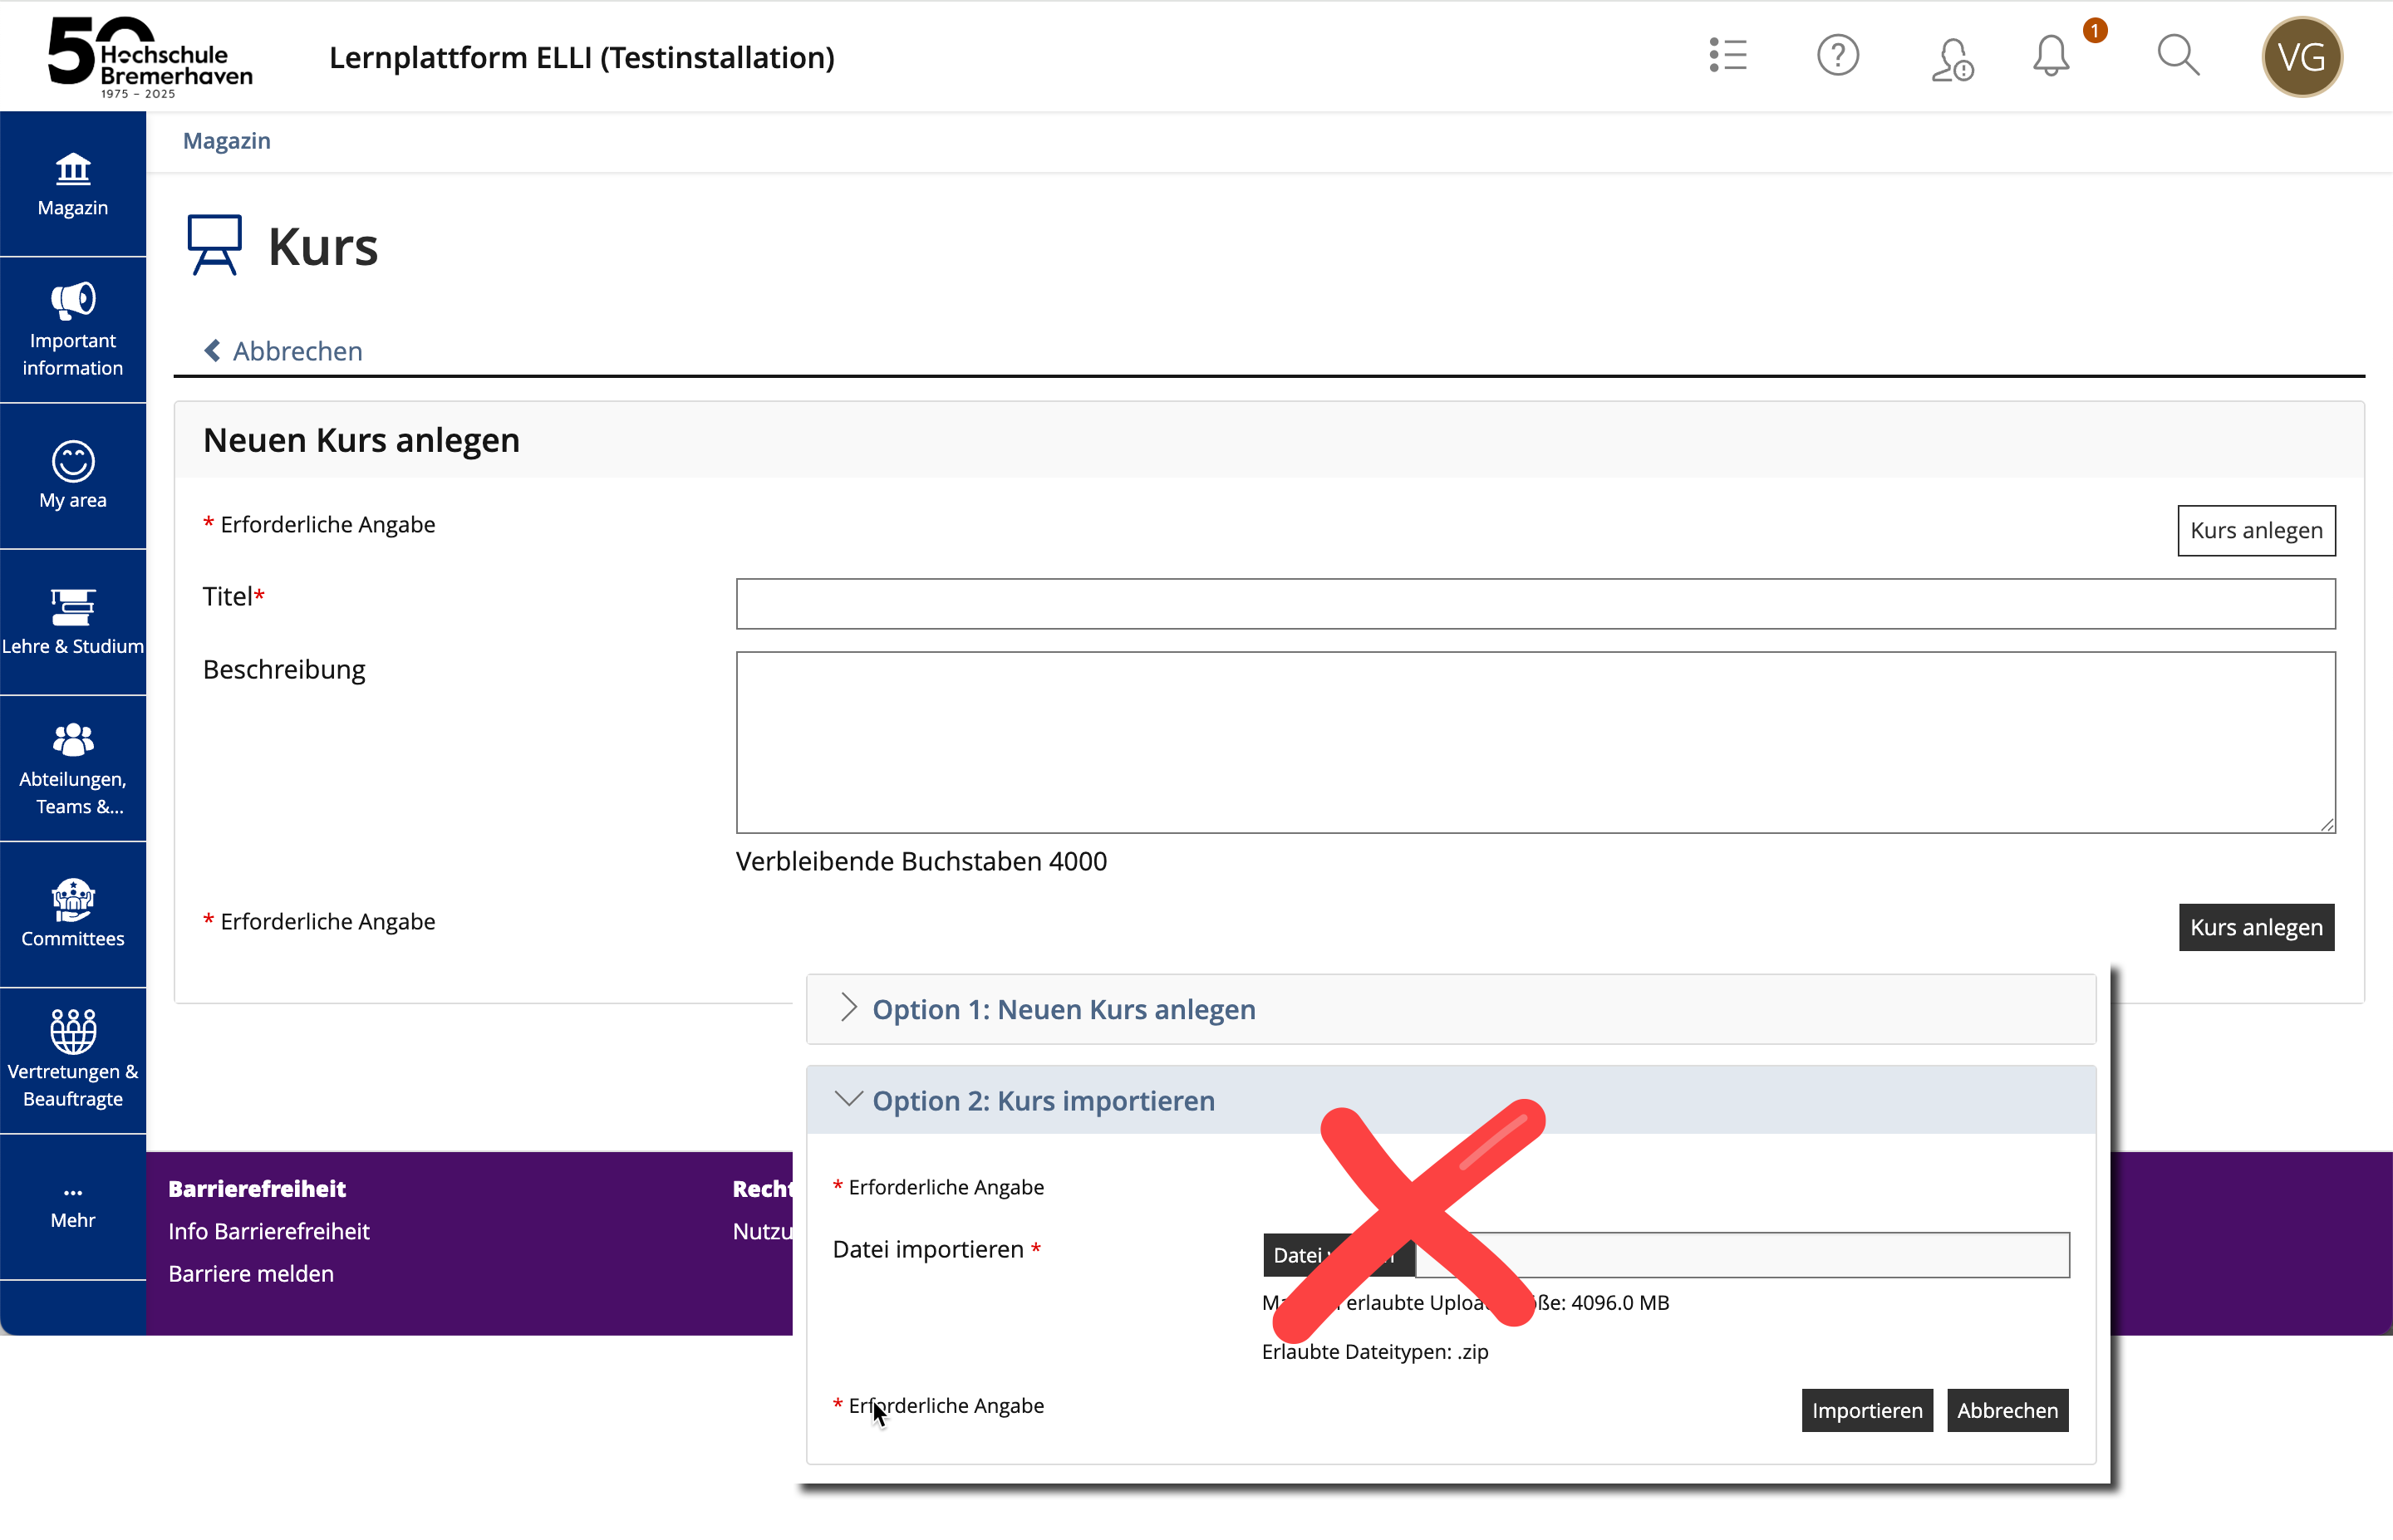Click the dark Kurs anlegen button

2255,927
